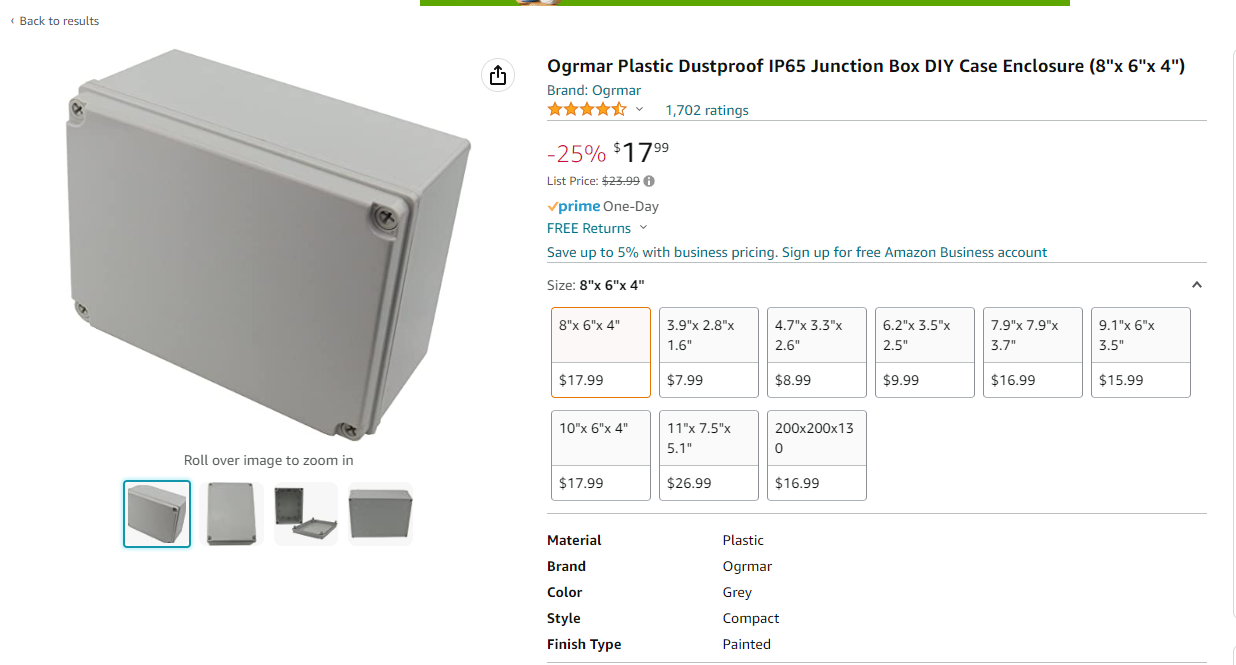Viewport: 1236px width, 665px height.
Task: Click the star rating icons
Action: click(587, 110)
